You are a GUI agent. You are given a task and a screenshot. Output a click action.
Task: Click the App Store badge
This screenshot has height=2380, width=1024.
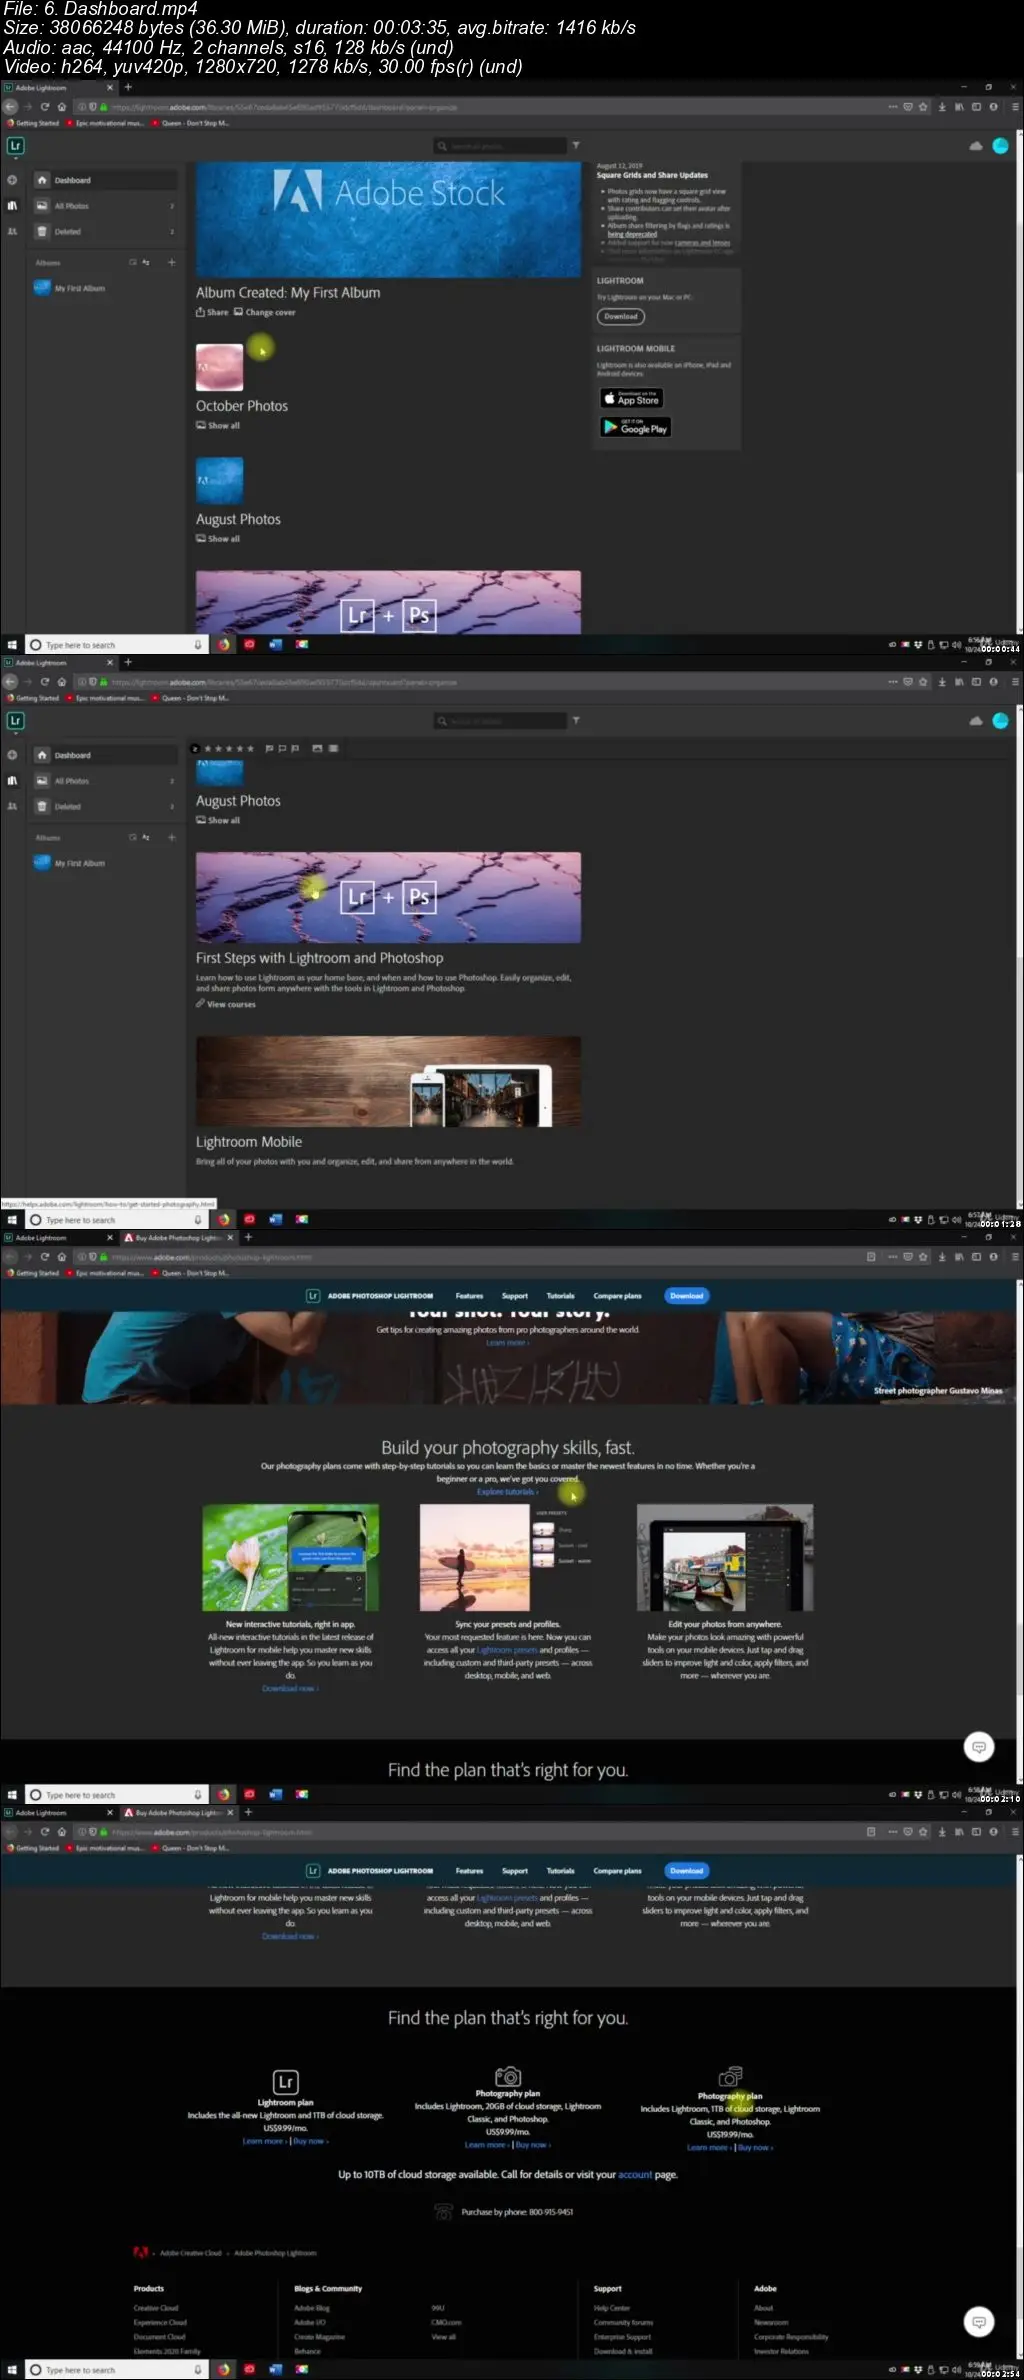pyautogui.click(x=631, y=398)
